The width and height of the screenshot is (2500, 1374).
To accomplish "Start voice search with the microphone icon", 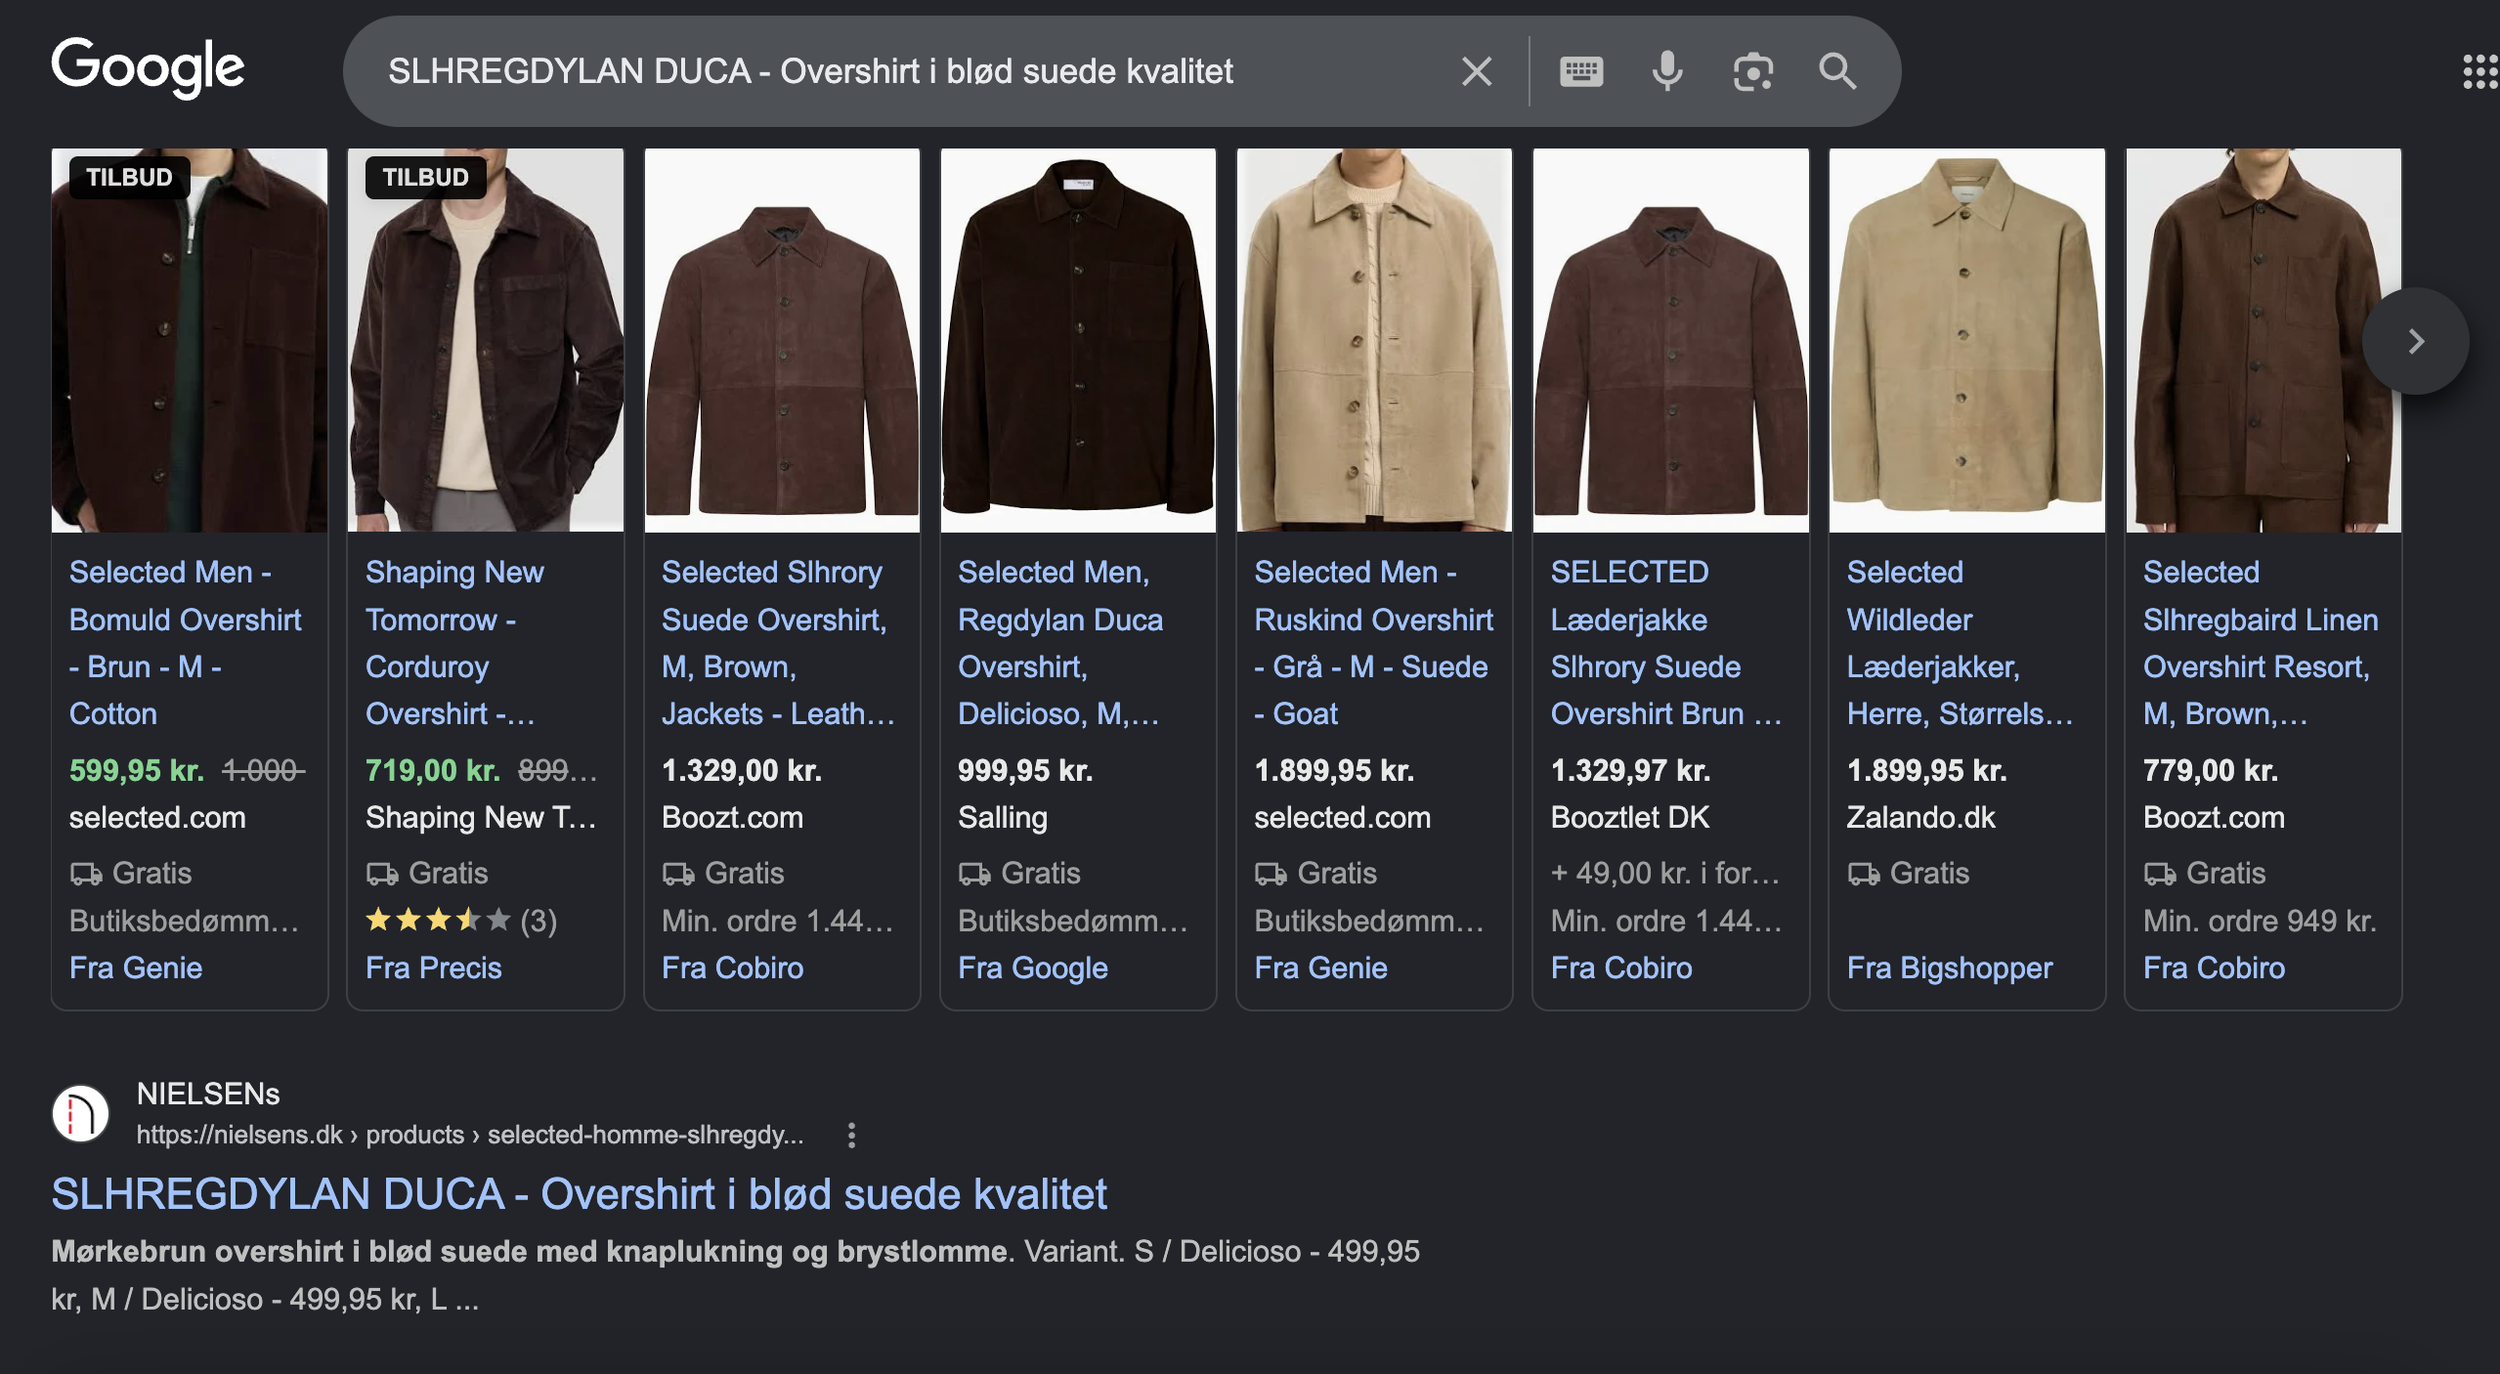I will click(x=1667, y=71).
